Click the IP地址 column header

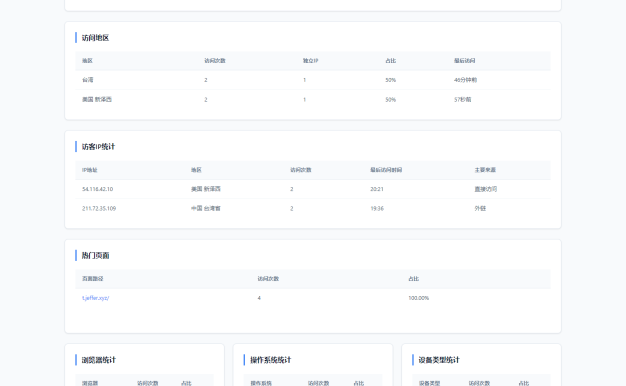coord(90,170)
